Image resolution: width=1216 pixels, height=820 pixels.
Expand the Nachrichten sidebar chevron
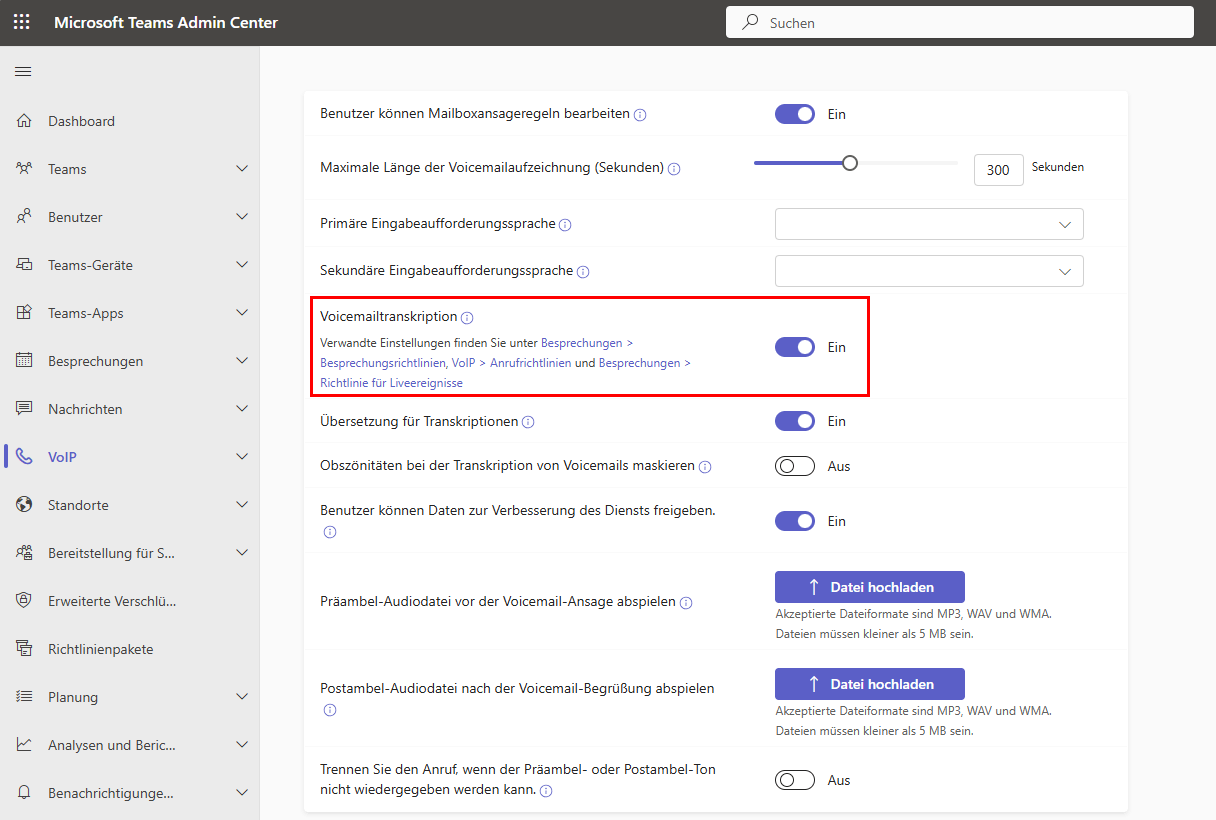tap(242, 409)
